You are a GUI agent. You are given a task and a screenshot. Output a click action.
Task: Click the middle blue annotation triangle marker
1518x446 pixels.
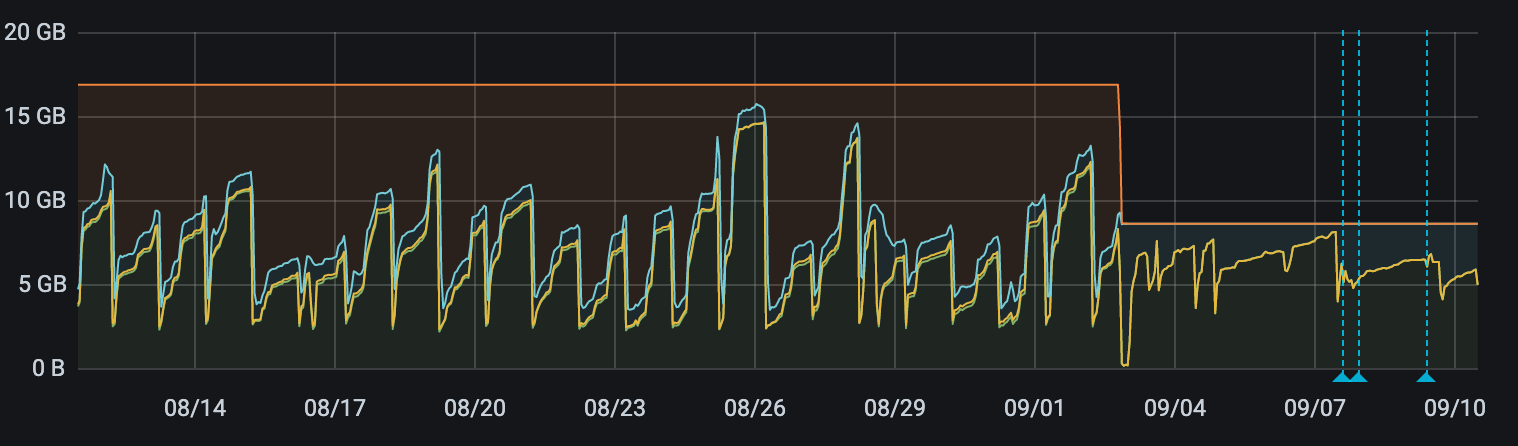pos(1358,377)
